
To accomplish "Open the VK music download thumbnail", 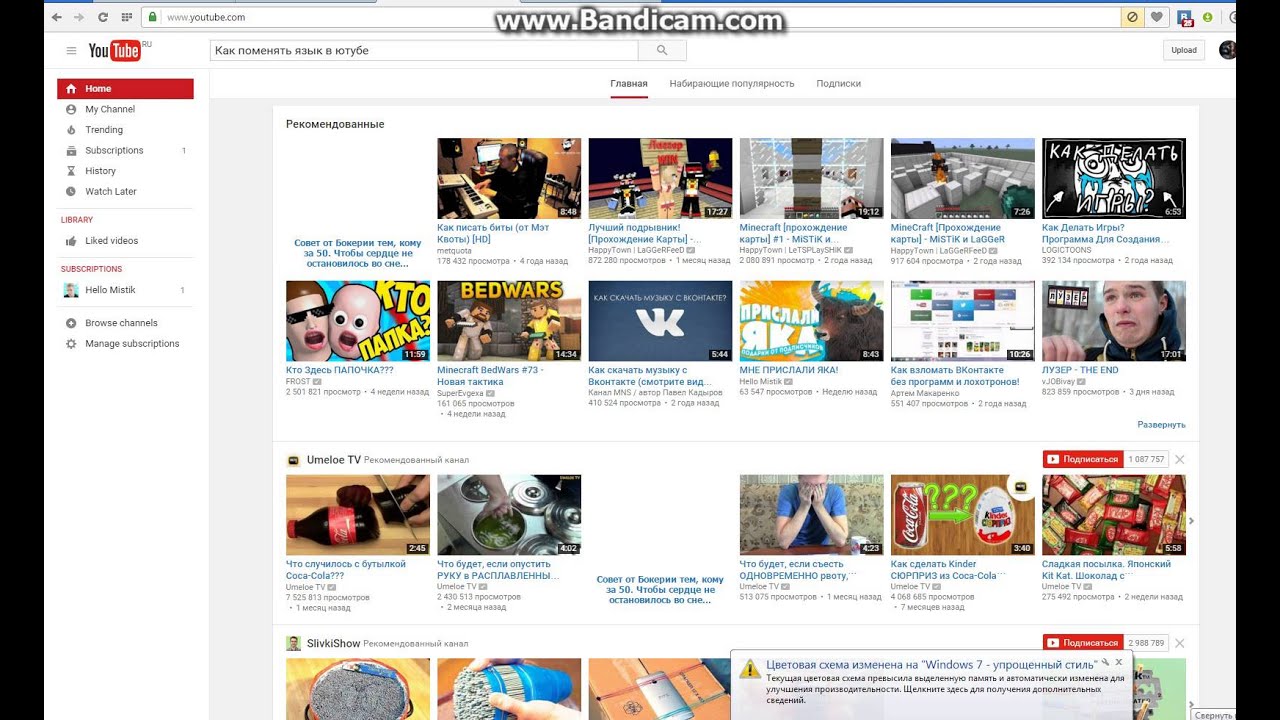I will pyautogui.click(x=660, y=321).
